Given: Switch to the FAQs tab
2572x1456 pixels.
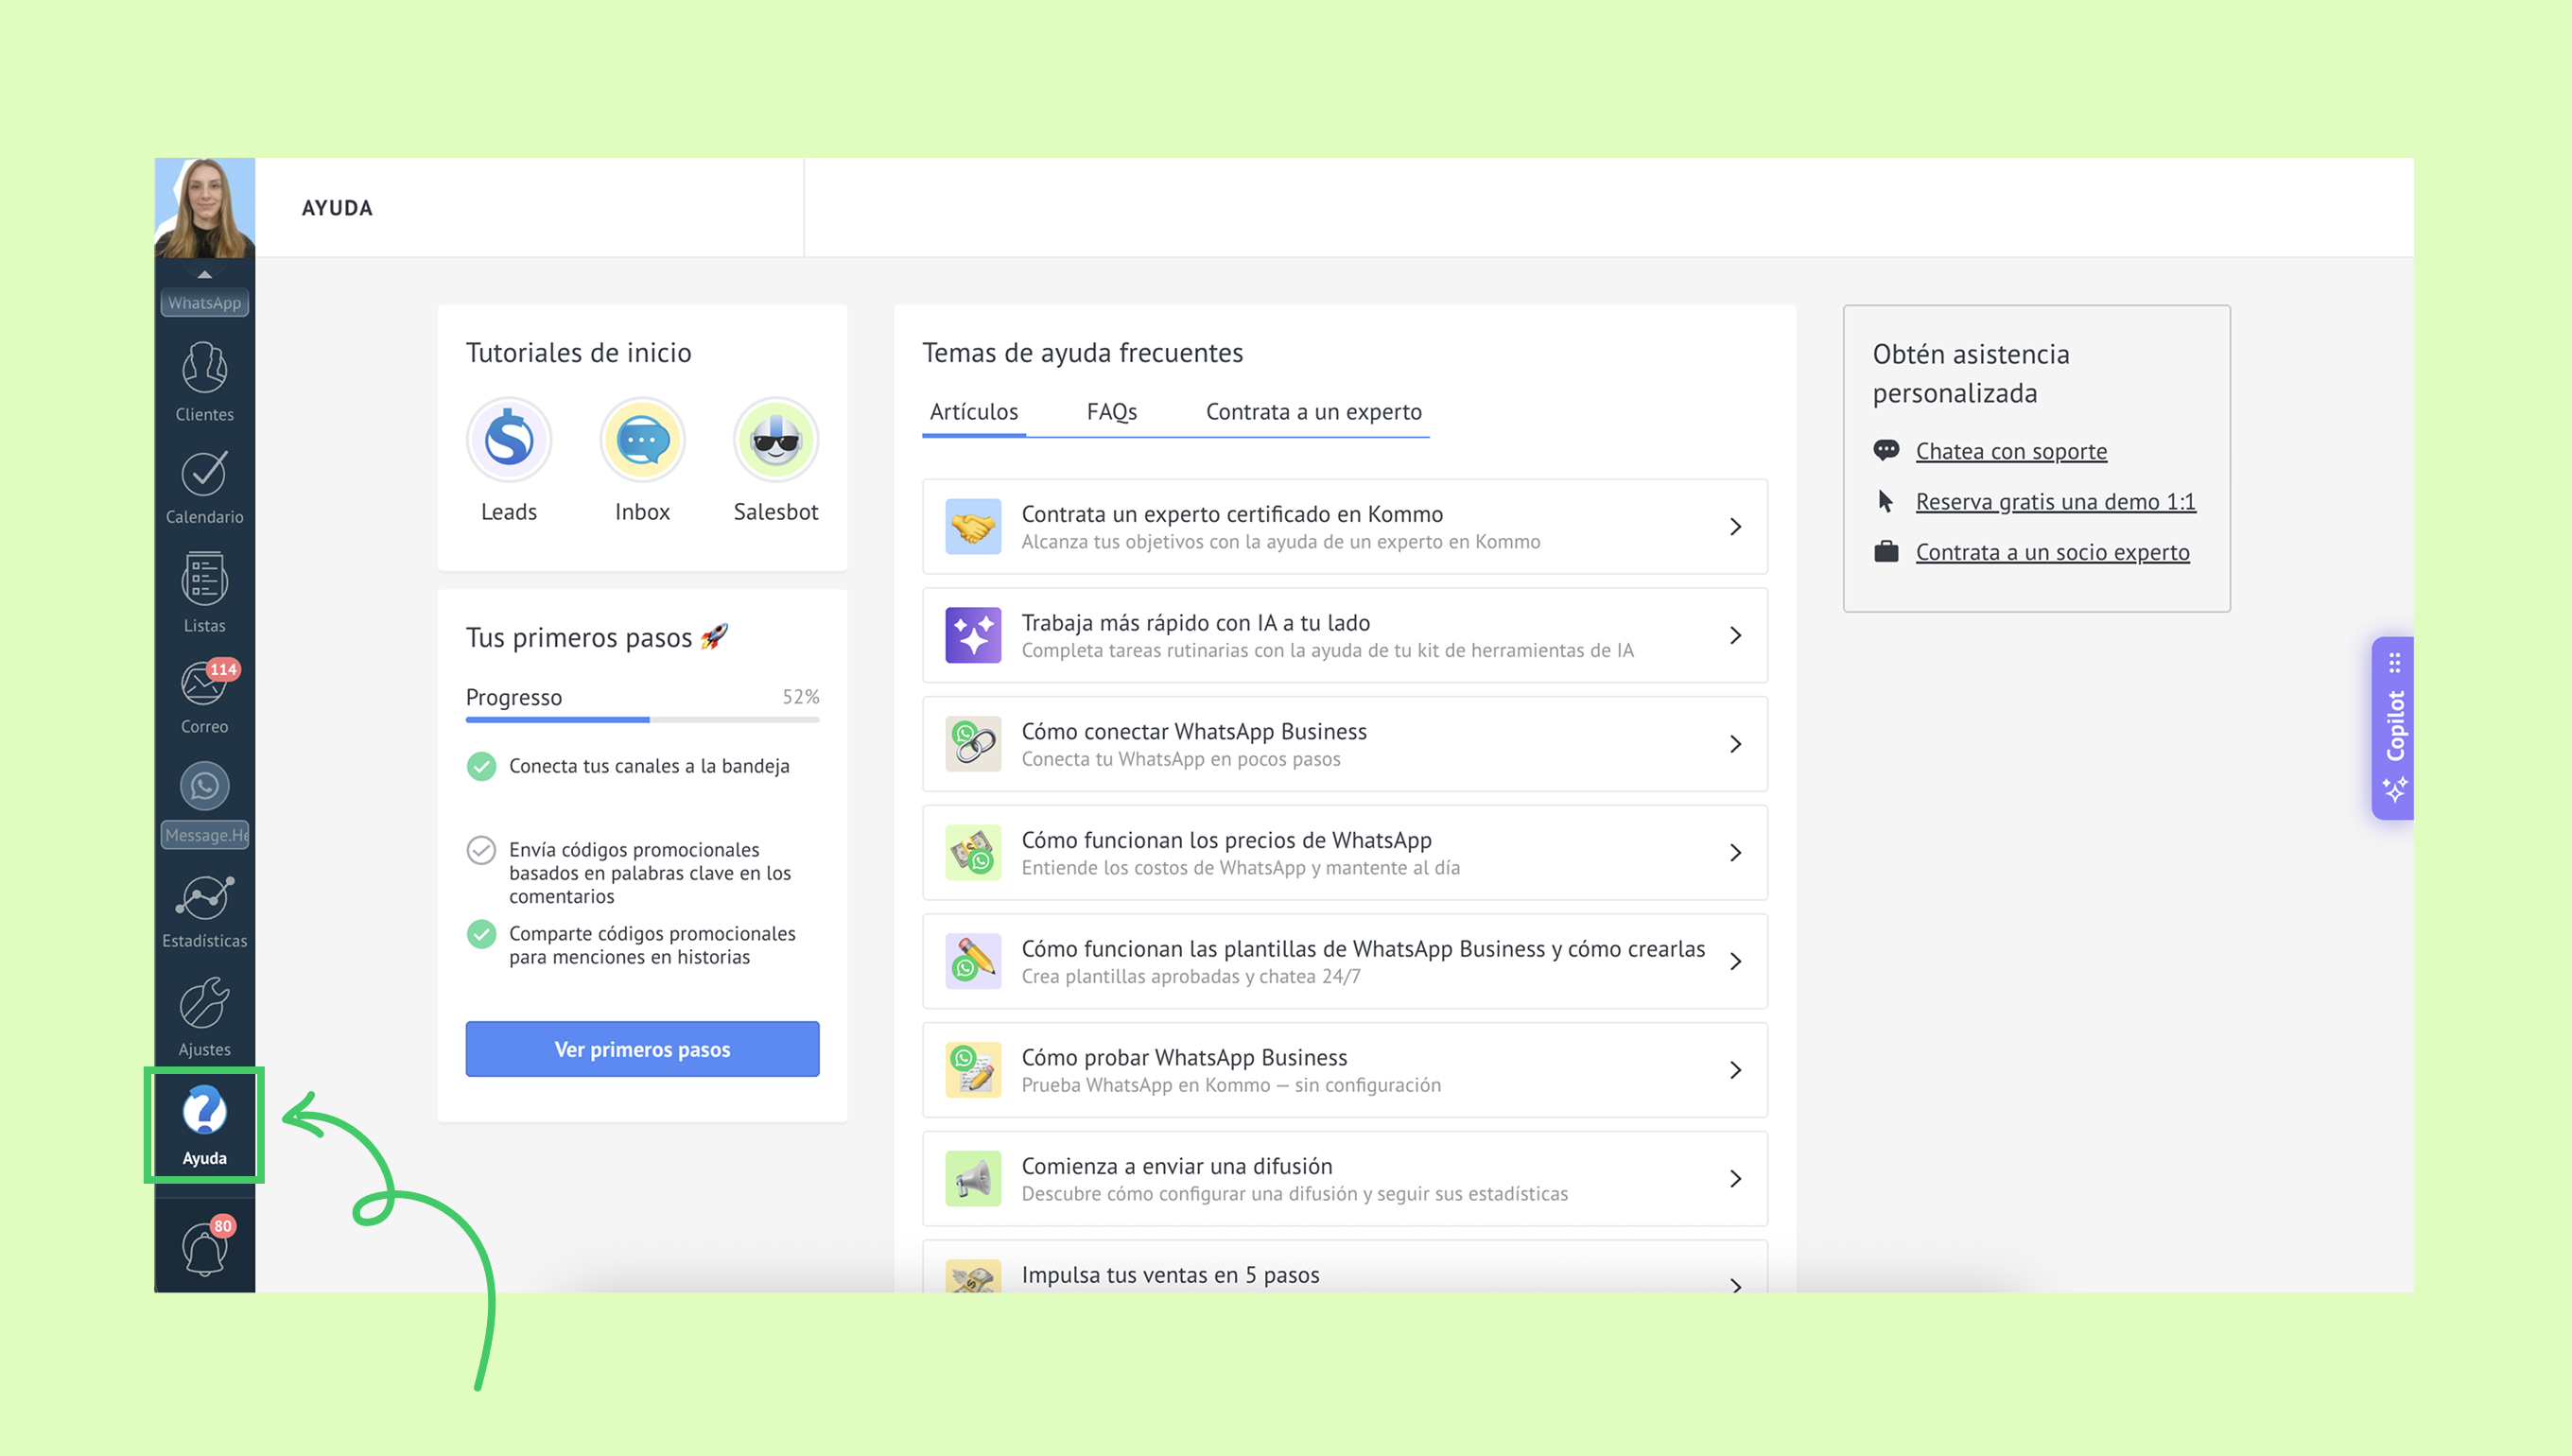Looking at the screenshot, I should tap(1111, 412).
